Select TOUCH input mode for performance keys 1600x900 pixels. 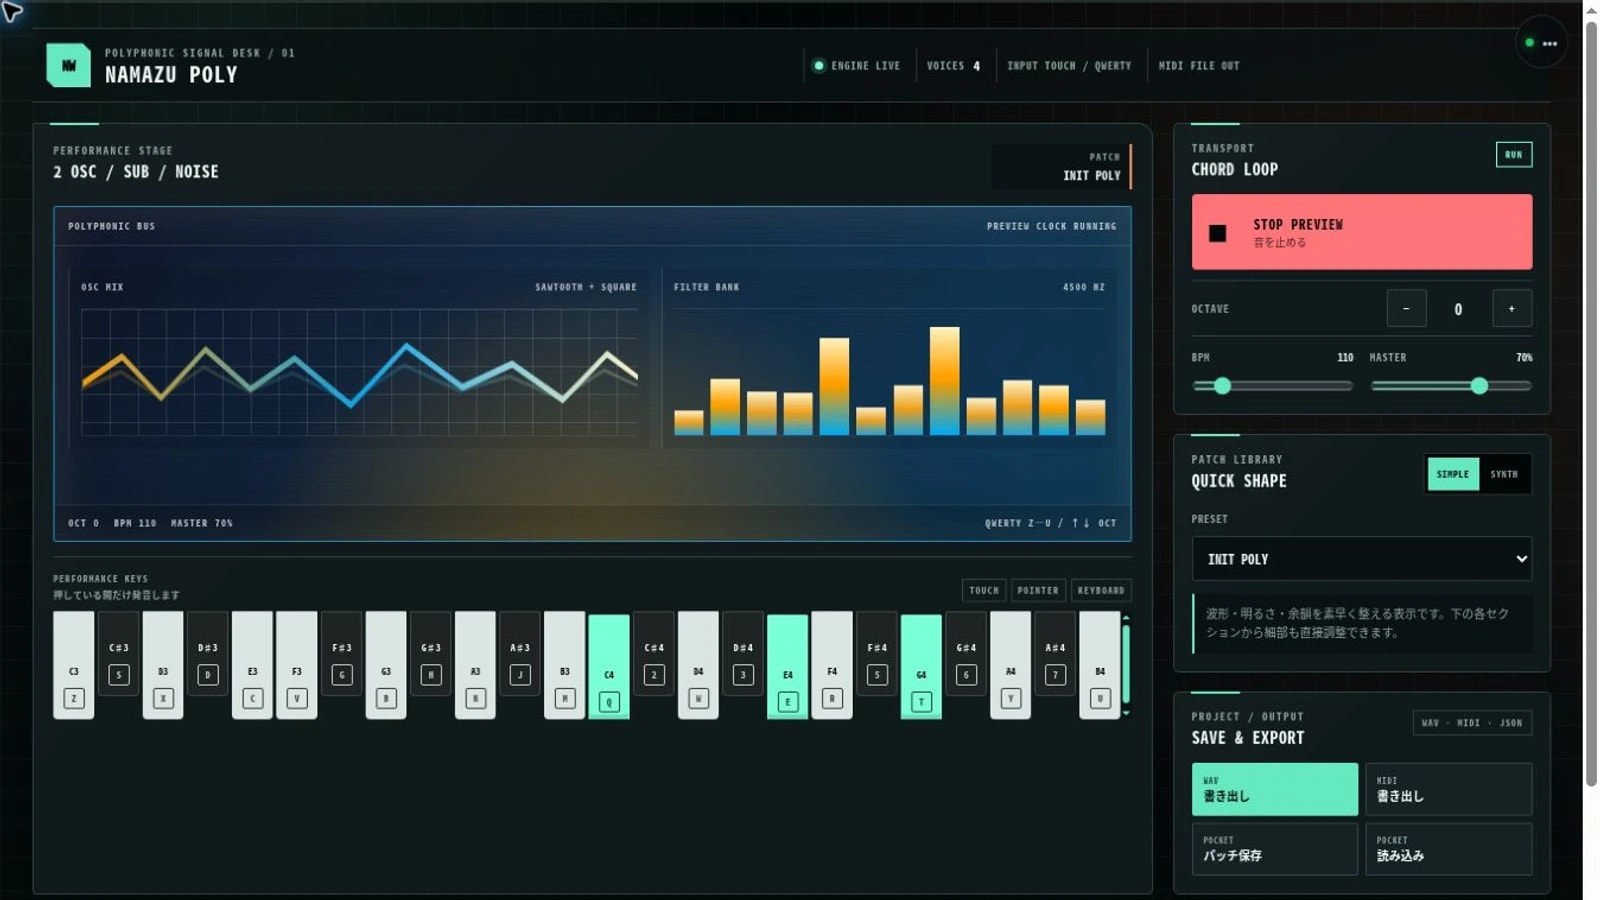(984, 590)
